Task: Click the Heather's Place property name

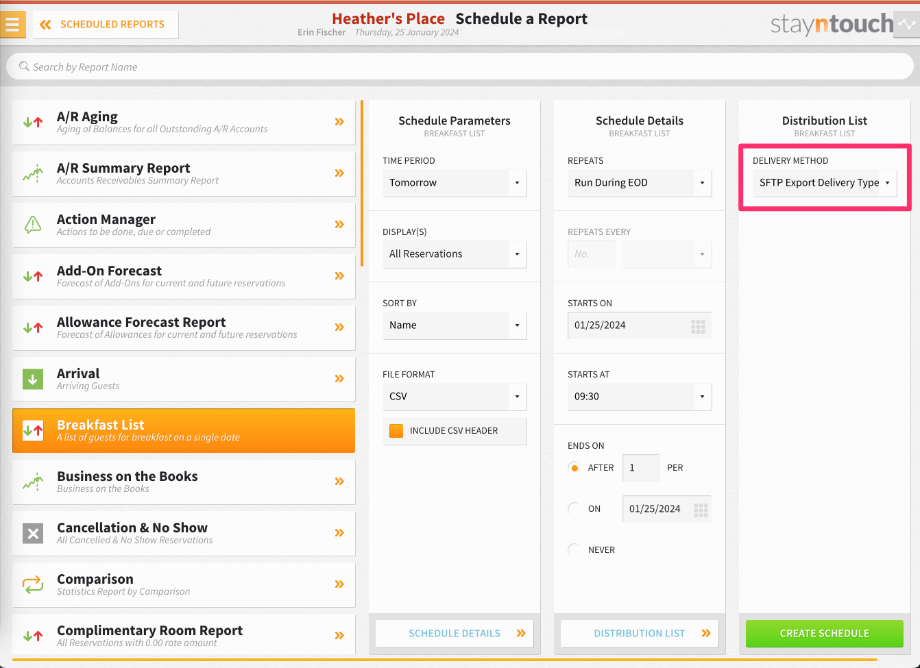Action: click(388, 19)
